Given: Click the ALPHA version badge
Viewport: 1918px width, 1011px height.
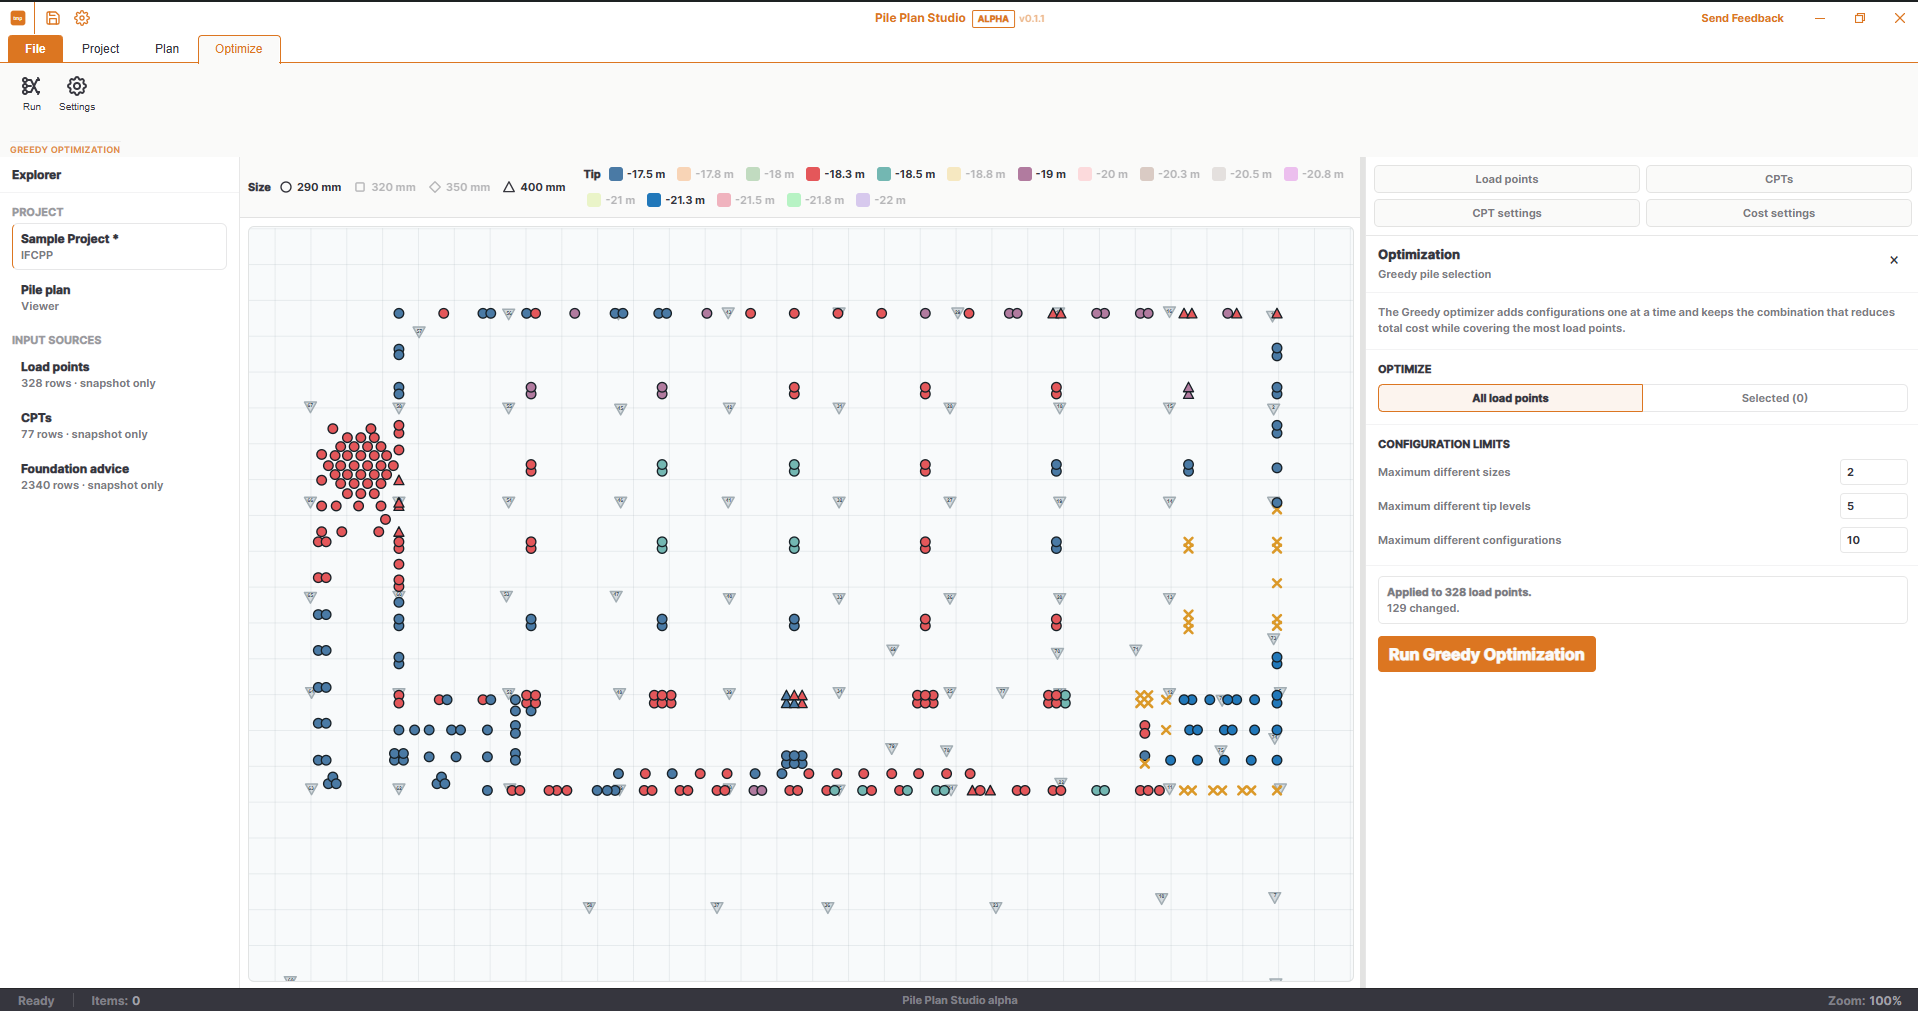Looking at the screenshot, I should 993,18.
